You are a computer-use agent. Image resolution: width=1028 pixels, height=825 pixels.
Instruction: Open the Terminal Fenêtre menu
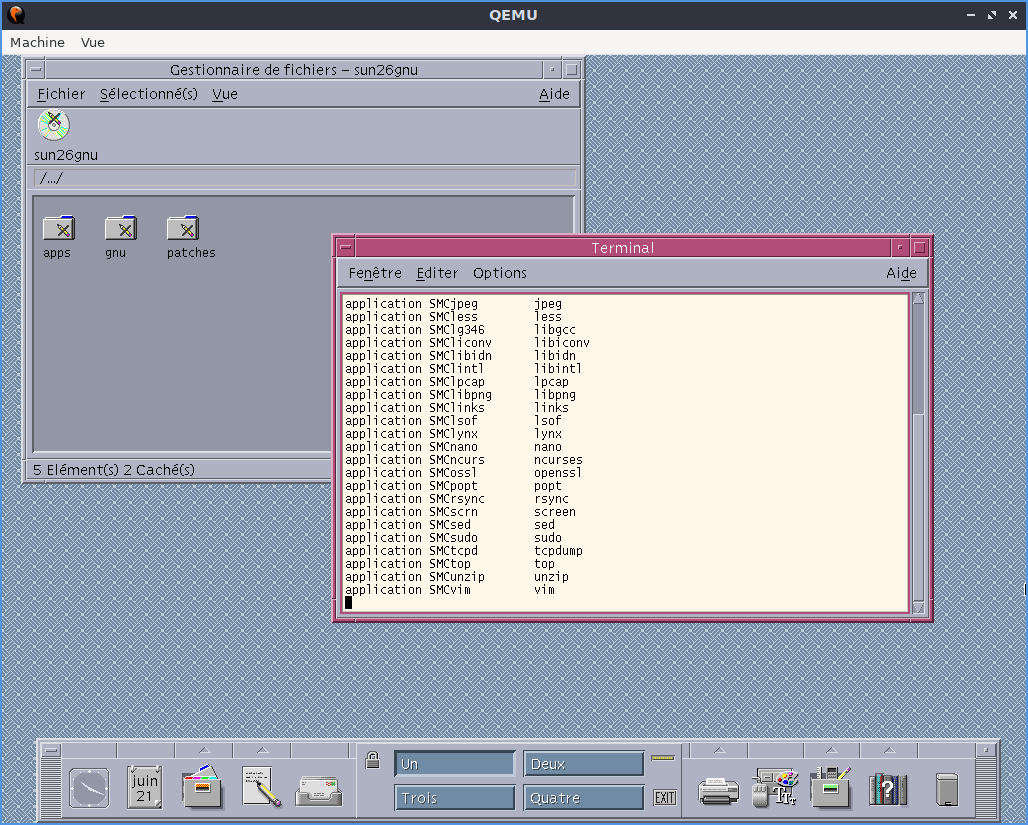pyautogui.click(x=375, y=273)
